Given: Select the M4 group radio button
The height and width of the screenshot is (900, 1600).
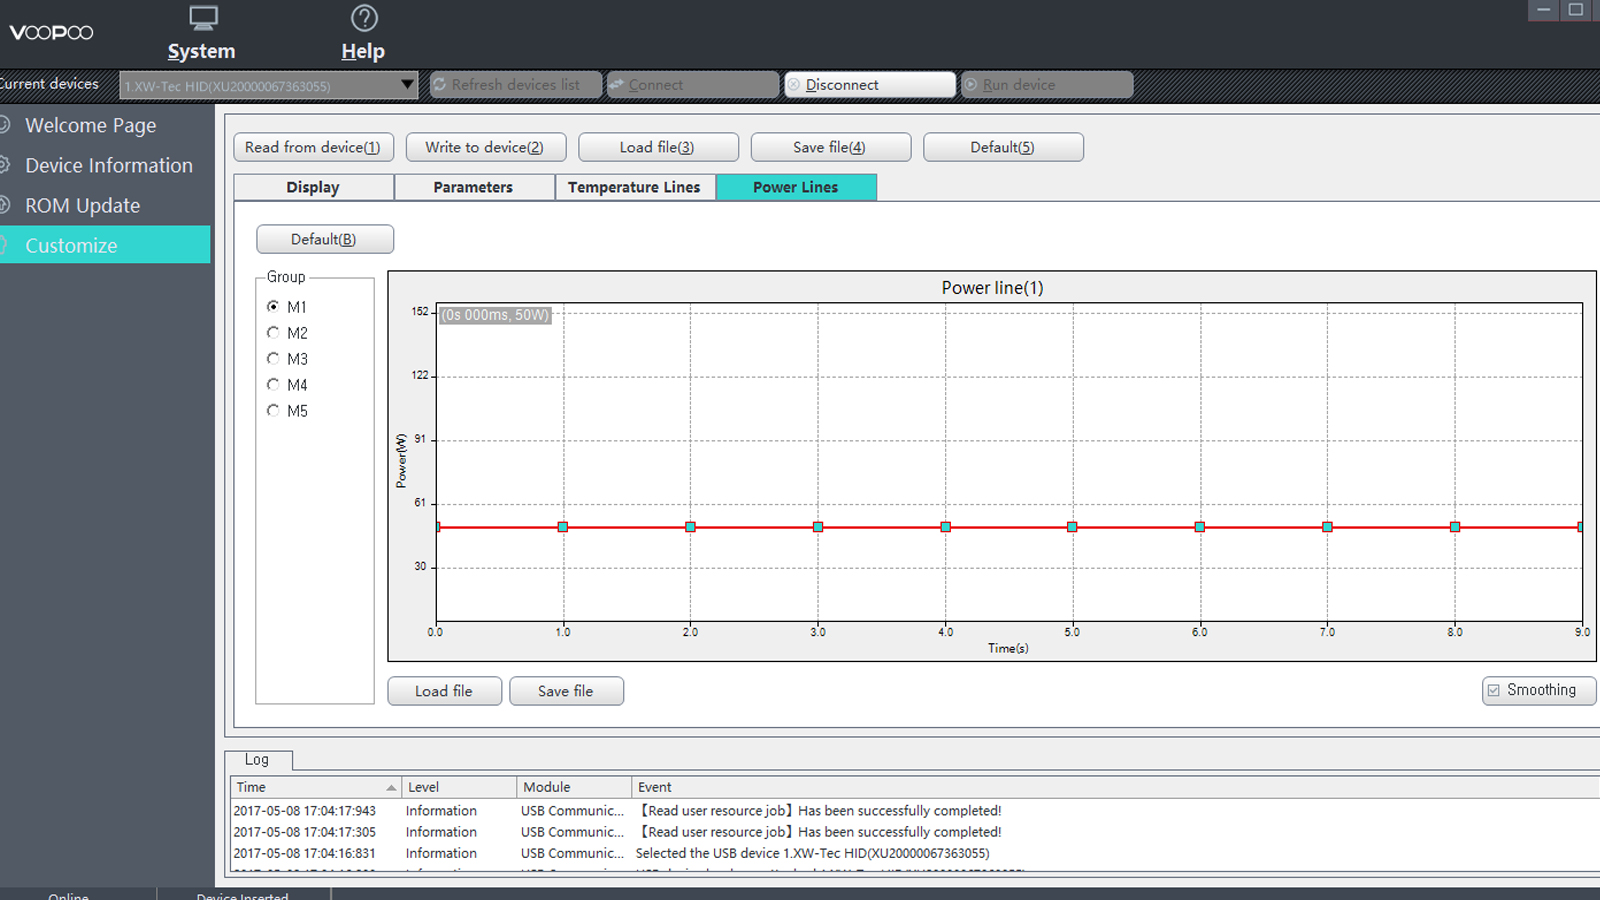Looking at the screenshot, I should [273, 384].
